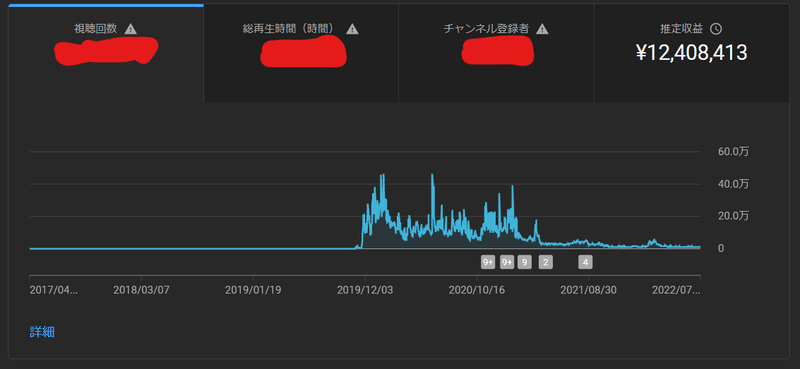Click the video marker labeled 4

(585, 262)
